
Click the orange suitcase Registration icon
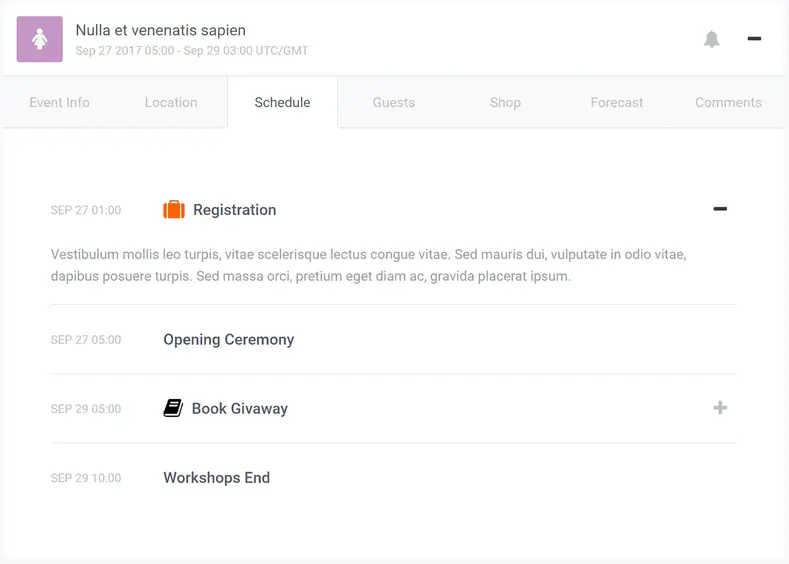[x=174, y=209]
